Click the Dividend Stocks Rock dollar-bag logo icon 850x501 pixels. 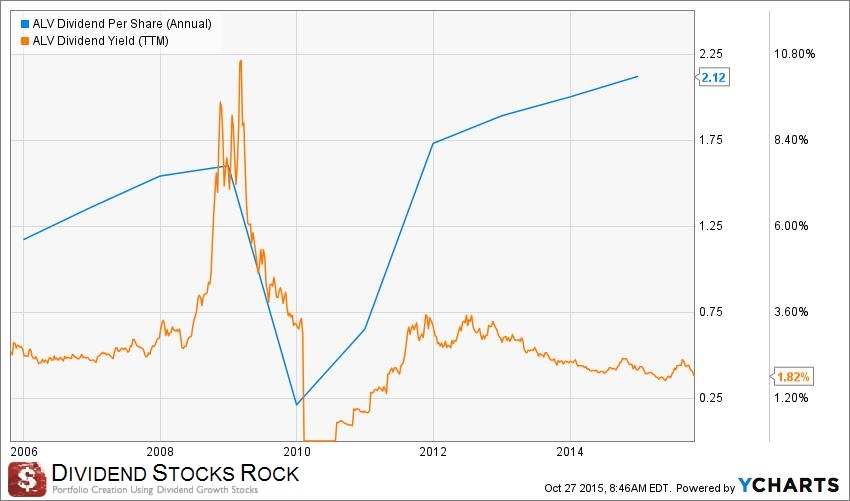(27, 477)
